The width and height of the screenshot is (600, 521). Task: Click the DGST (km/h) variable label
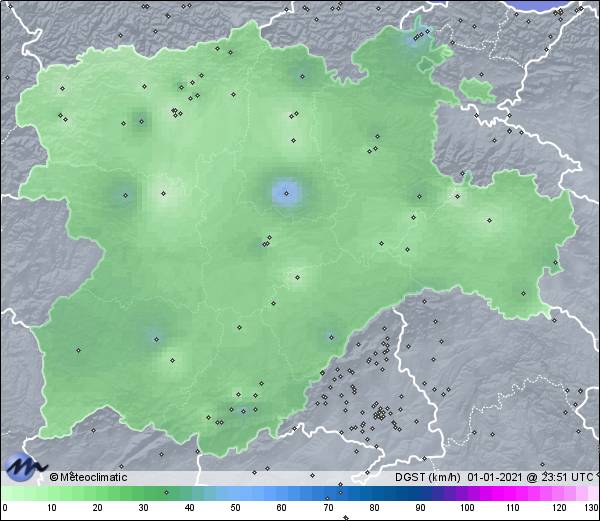[428, 477]
